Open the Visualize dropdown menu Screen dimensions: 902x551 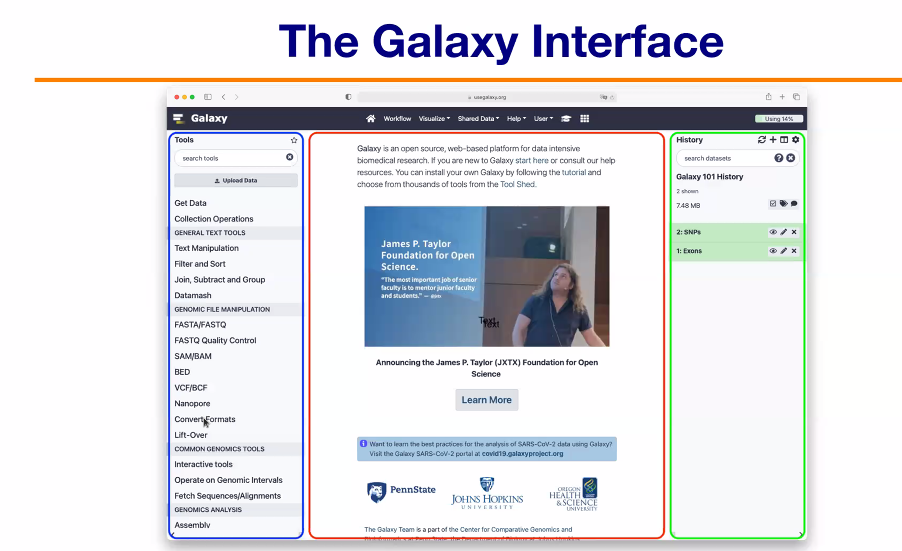coord(434,118)
